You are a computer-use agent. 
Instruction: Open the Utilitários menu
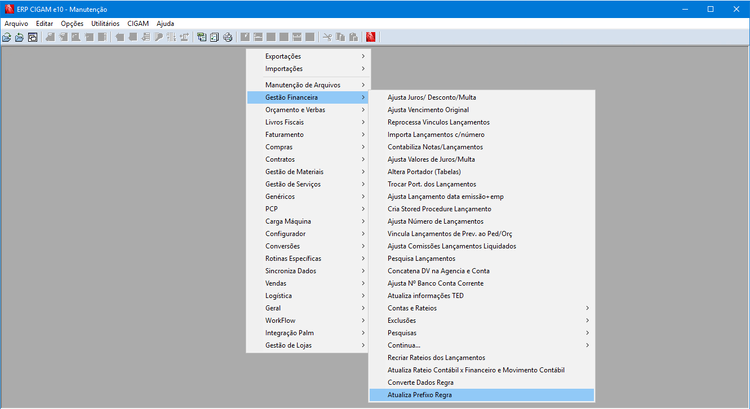(105, 23)
